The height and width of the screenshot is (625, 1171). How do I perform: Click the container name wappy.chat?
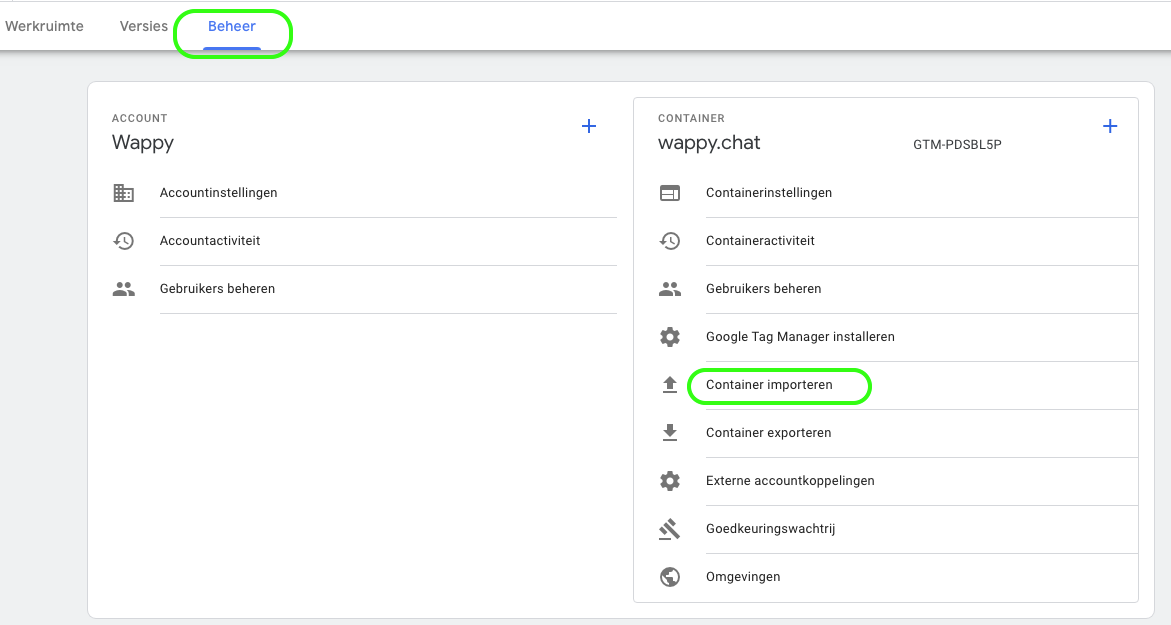tap(709, 143)
